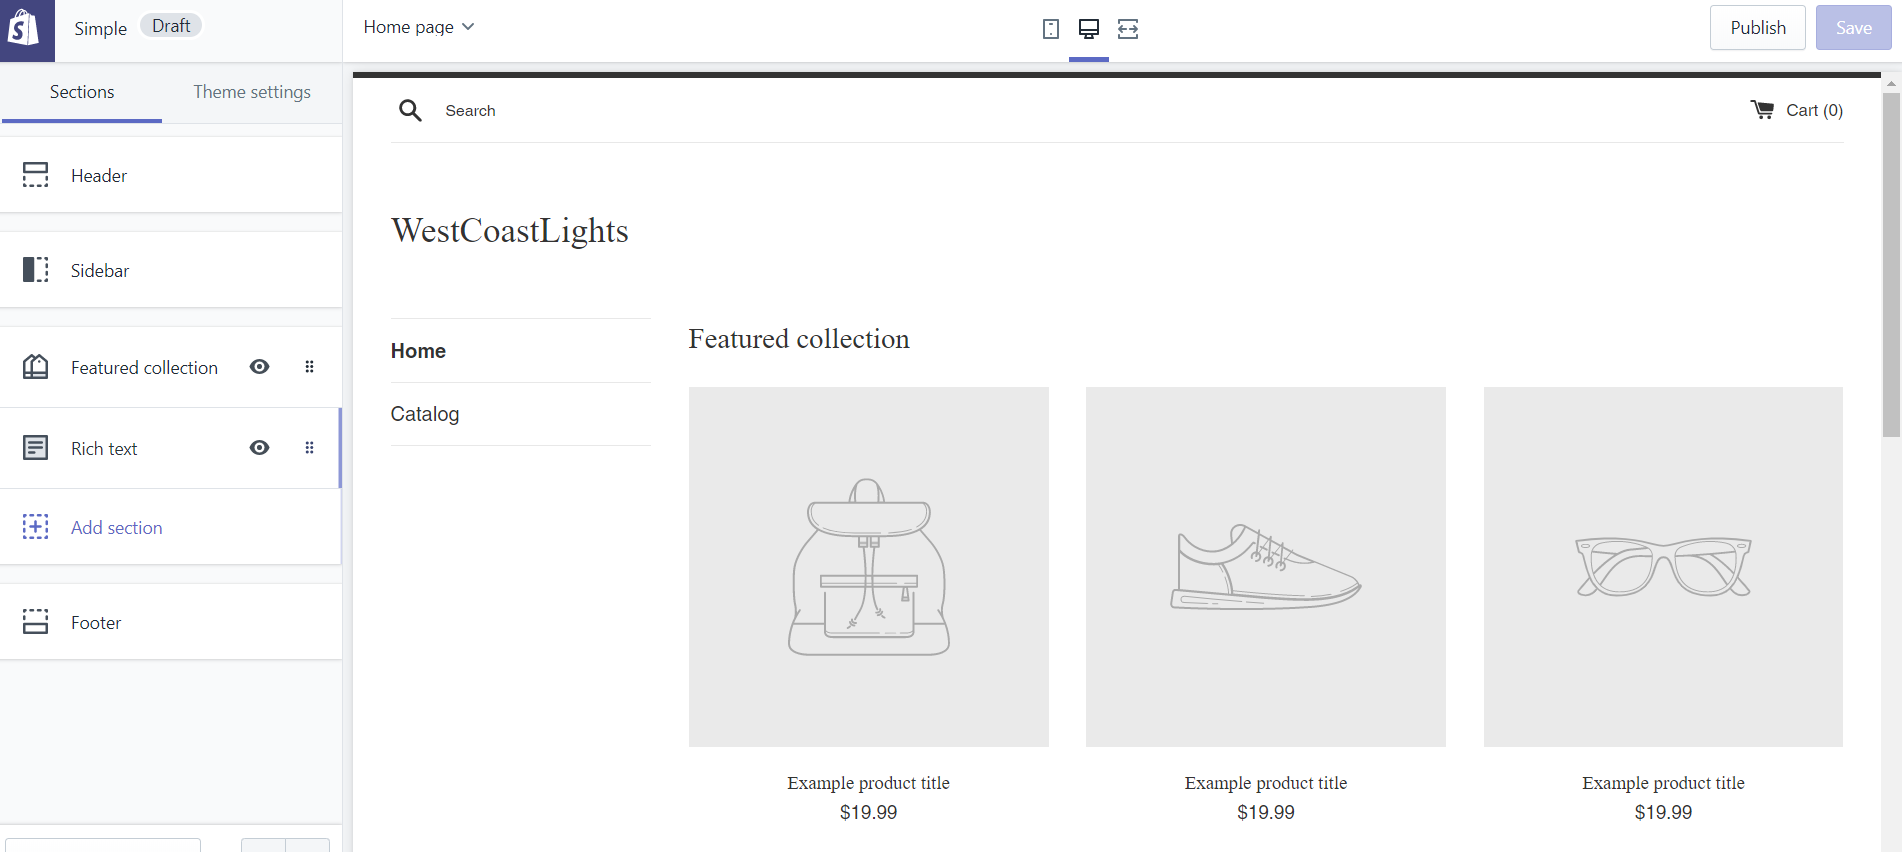Image resolution: width=1902 pixels, height=852 pixels.
Task: Click the search magnifier icon
Action: tap(410, 110)
